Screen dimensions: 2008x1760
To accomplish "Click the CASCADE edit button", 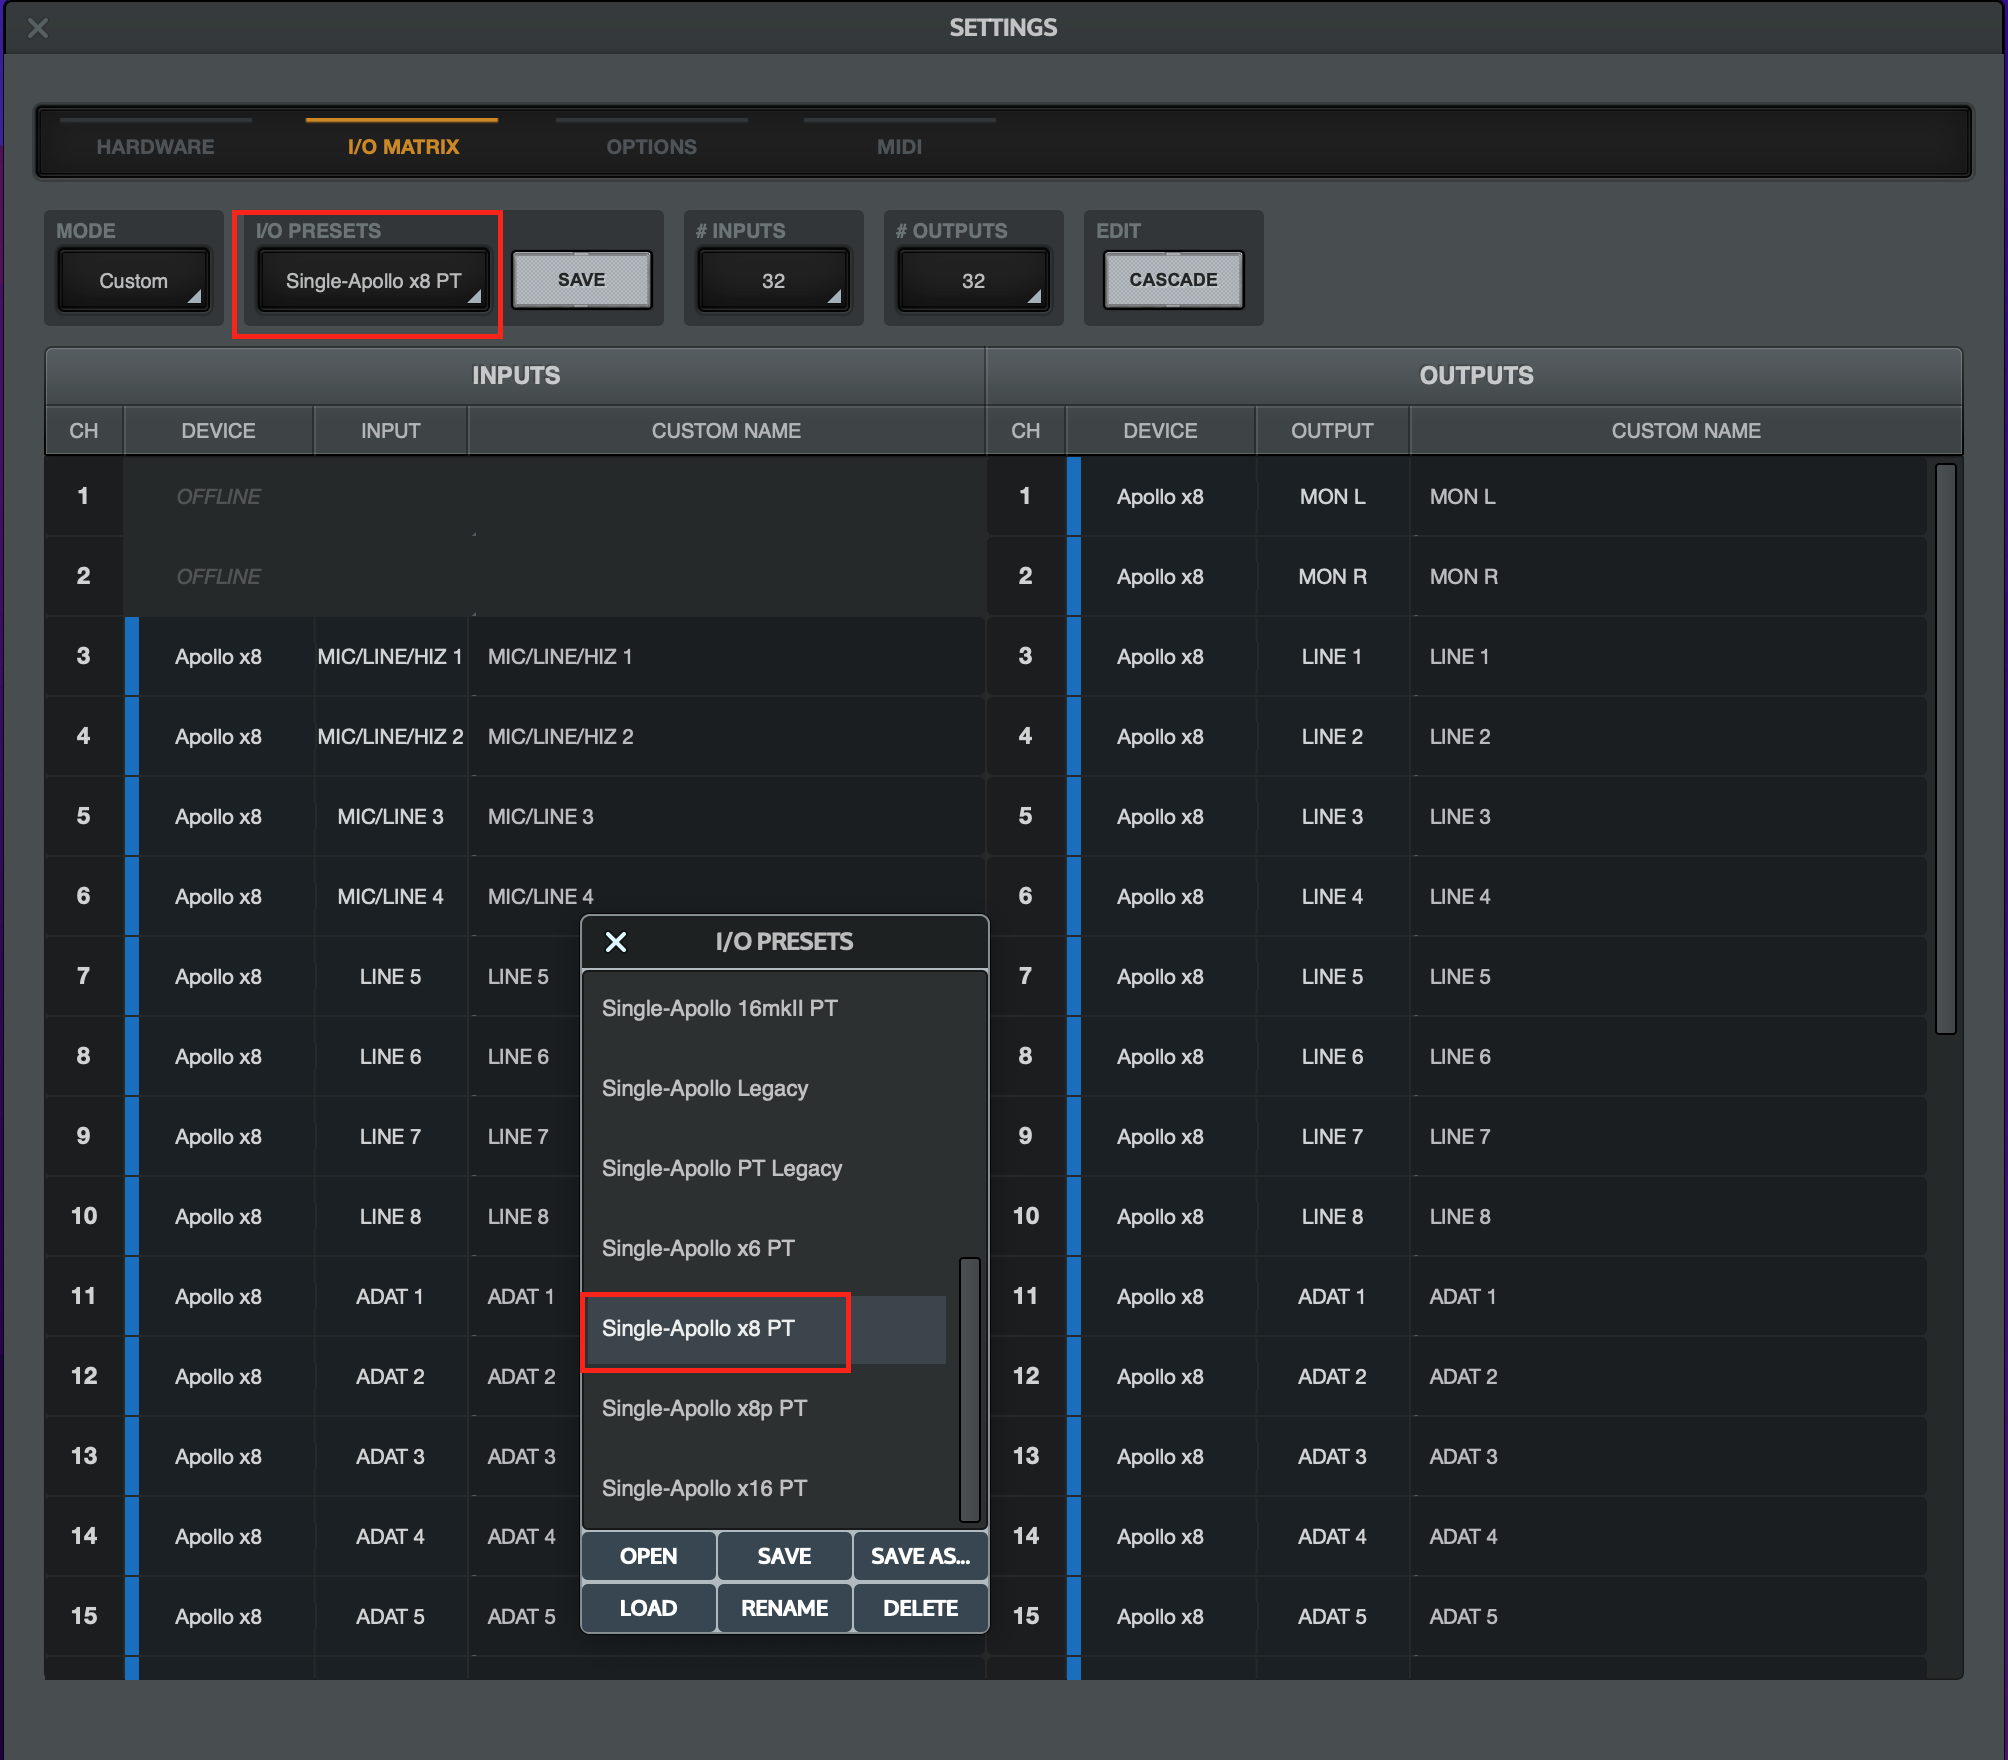I will (1172, 280).
